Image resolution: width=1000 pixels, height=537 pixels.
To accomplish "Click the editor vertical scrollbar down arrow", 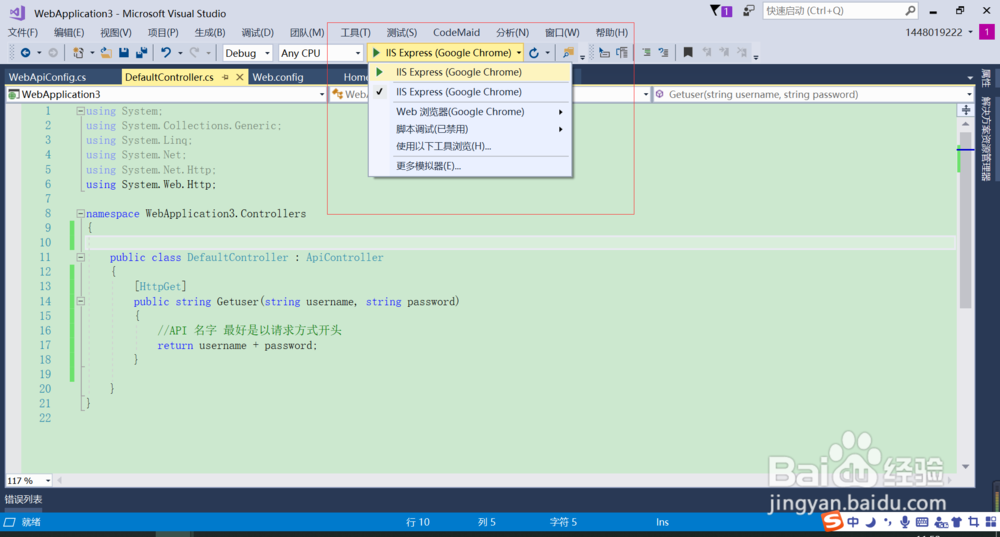I will (965, 467).
